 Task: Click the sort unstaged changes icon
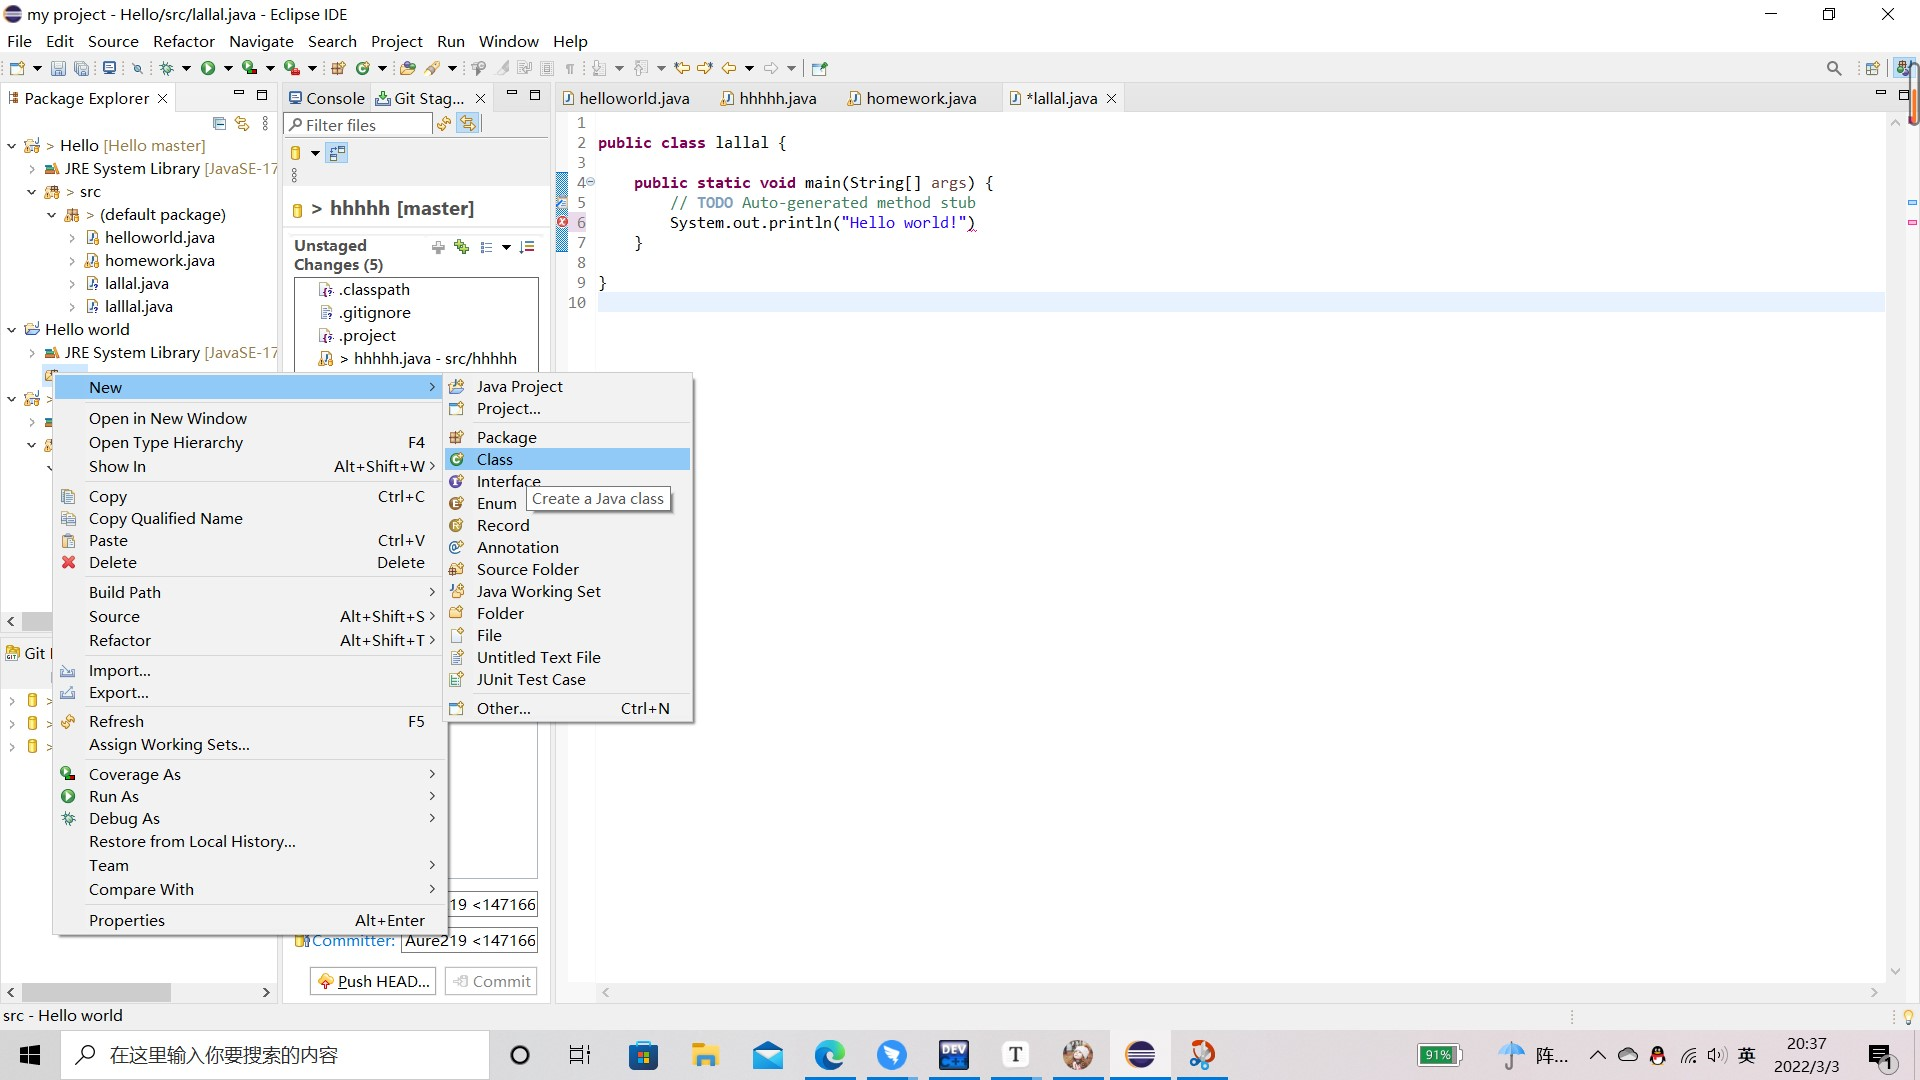(x=527, y=247)
